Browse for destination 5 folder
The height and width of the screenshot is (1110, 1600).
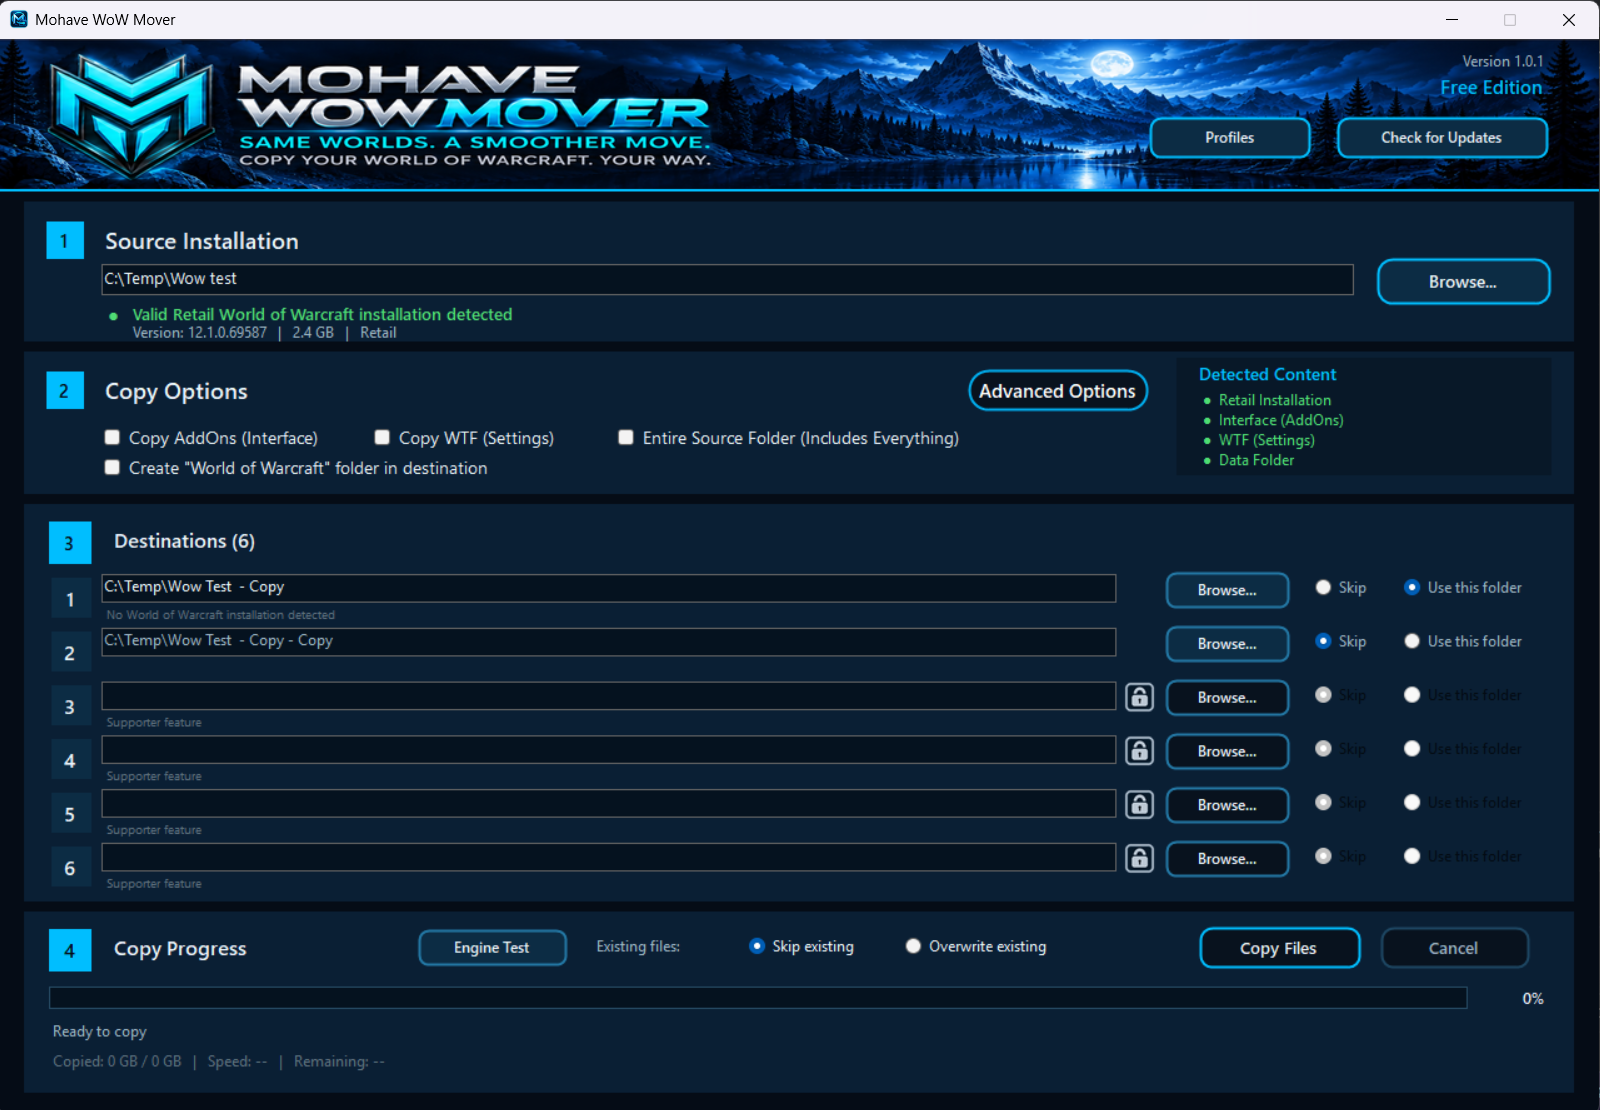(x=1227, y=805)
